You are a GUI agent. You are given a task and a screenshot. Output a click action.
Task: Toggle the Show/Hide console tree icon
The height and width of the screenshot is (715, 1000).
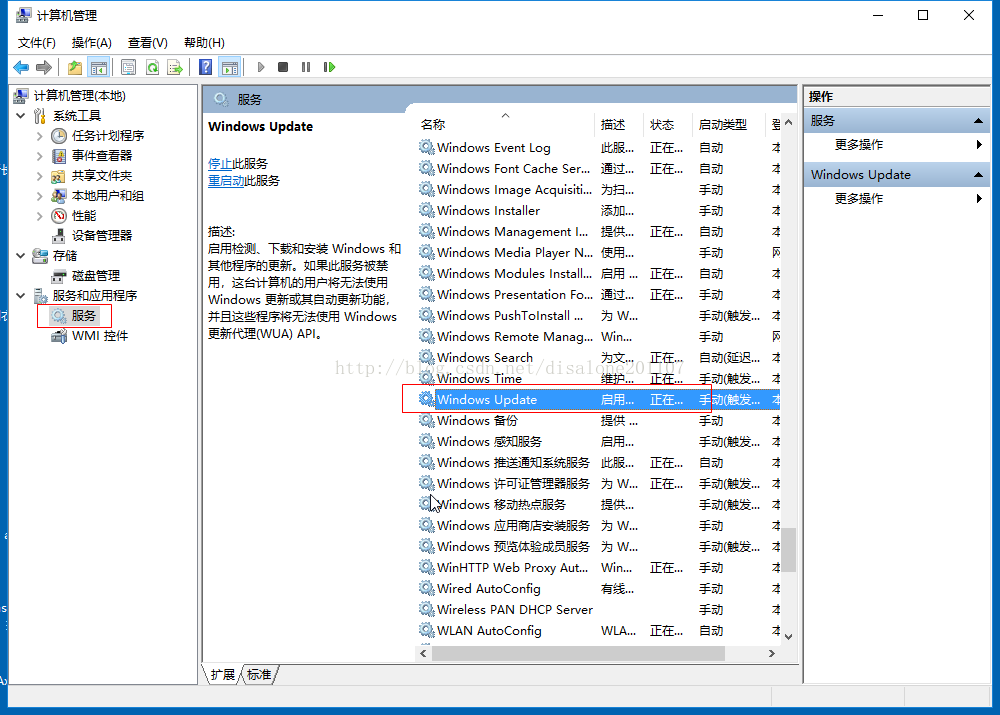(x=99, y=67)
